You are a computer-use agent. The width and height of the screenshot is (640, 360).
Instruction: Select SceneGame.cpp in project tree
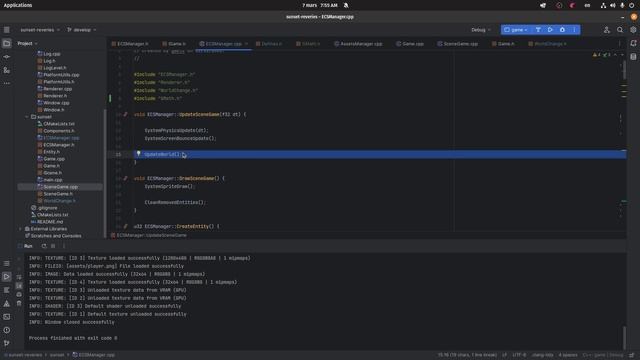60,187
